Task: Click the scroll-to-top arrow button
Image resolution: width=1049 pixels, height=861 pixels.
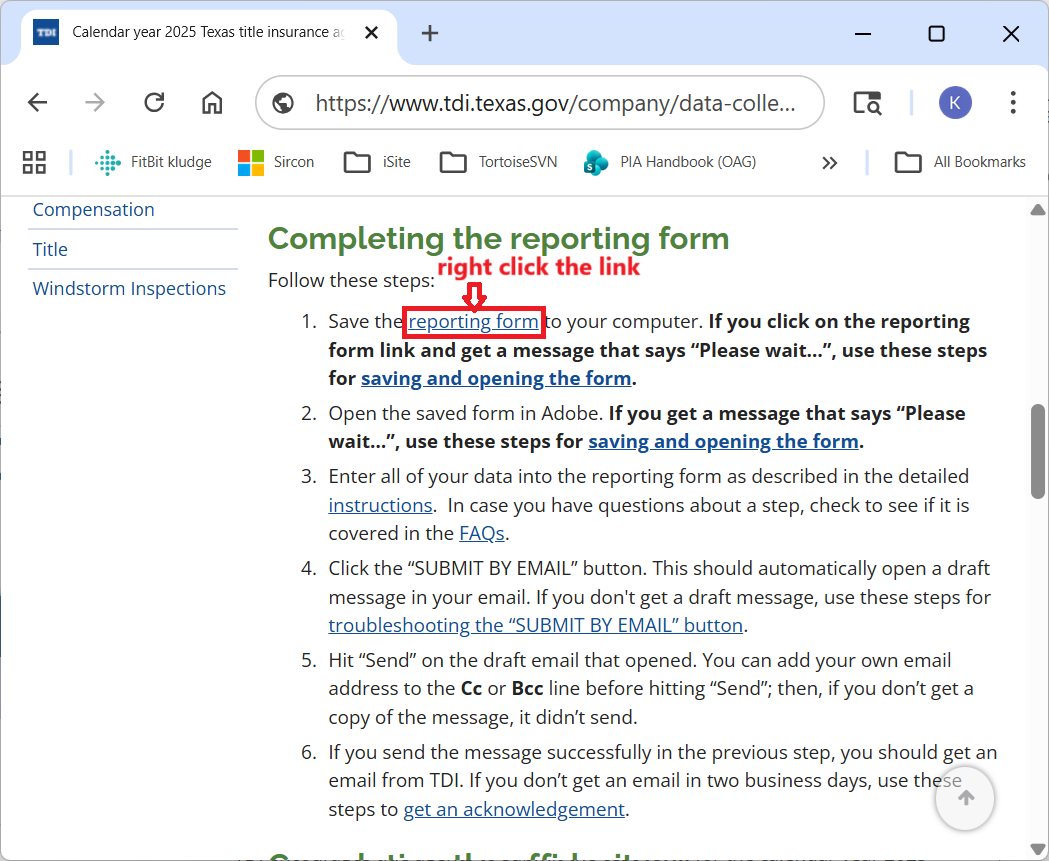Action: click(965, 797)
